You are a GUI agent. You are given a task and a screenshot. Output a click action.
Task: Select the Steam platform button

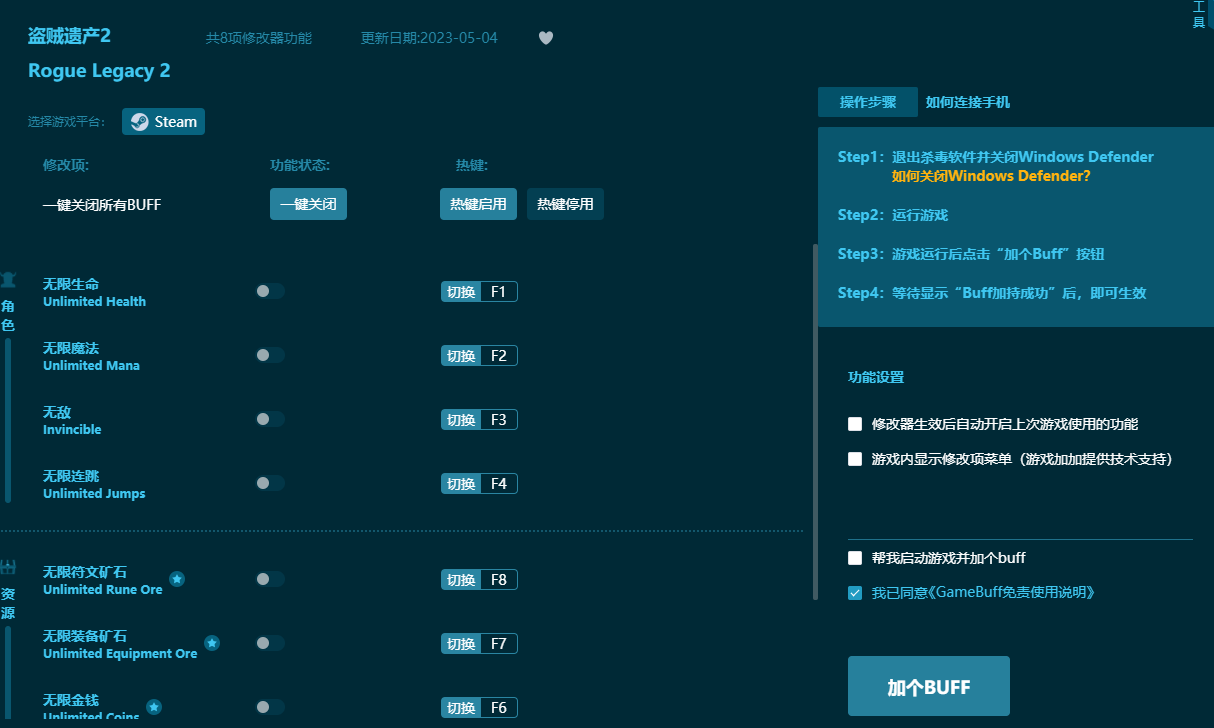pos(164,122)
